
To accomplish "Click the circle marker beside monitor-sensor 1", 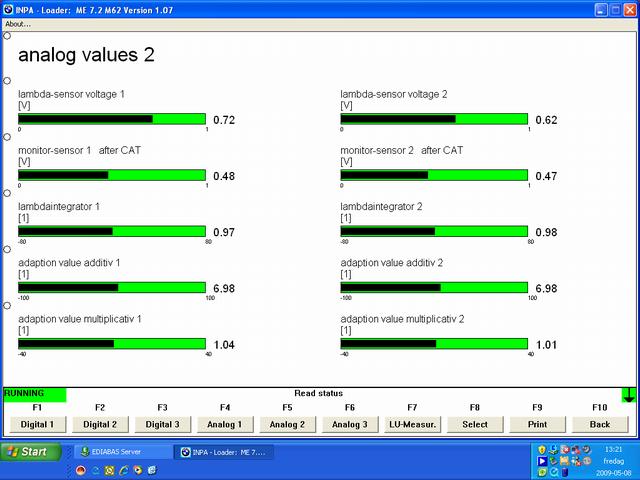I will click(7, 137).
